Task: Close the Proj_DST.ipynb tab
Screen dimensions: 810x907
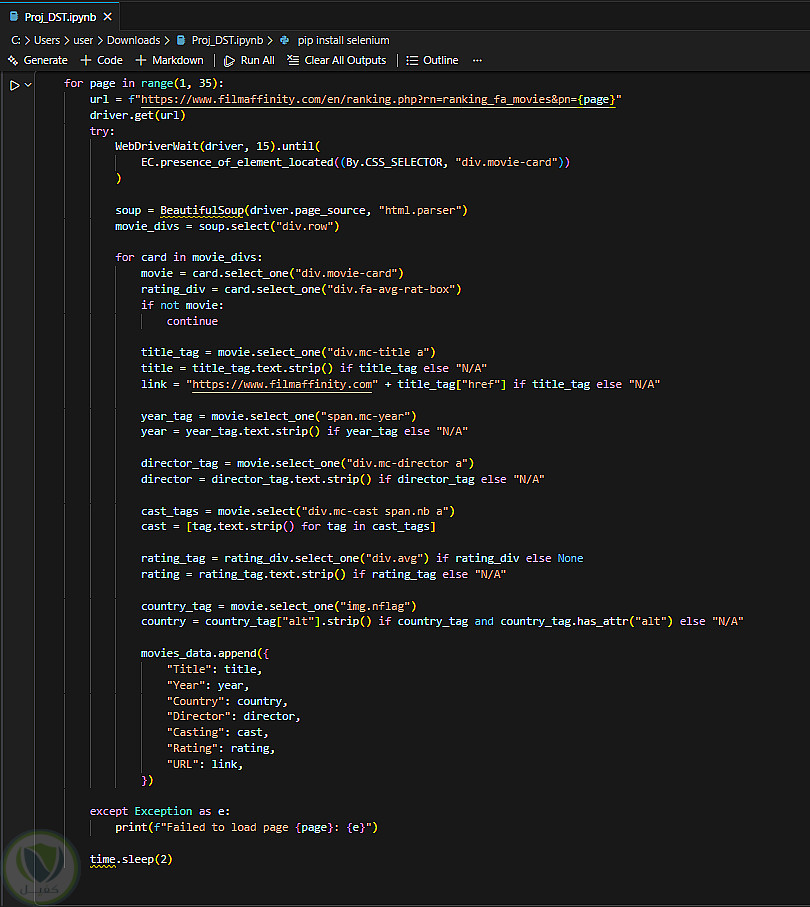Action: pyautogui.click(x=107, y=17)
